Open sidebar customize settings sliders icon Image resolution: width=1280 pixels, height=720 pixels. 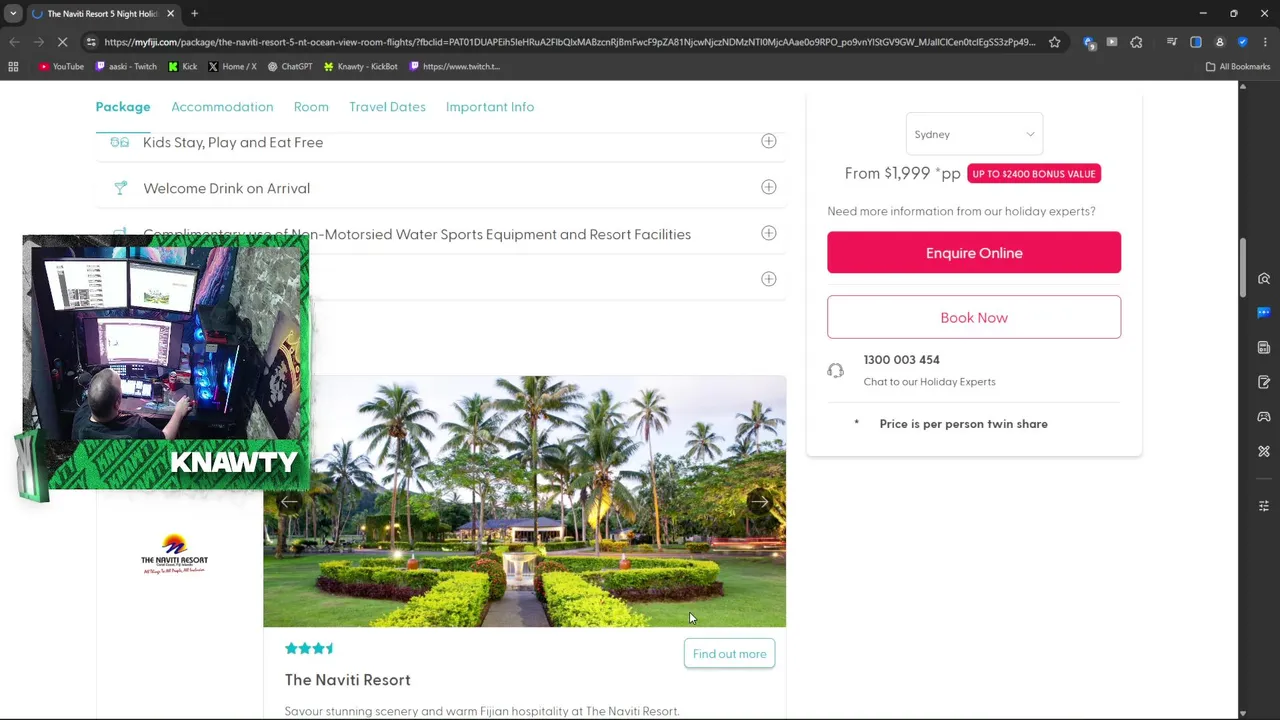tap(1264, 506)
